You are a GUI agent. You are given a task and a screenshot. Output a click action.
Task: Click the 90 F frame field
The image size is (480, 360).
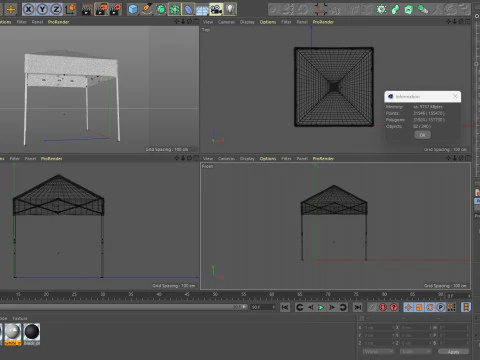pyautogui.click(x=263, y=307)
